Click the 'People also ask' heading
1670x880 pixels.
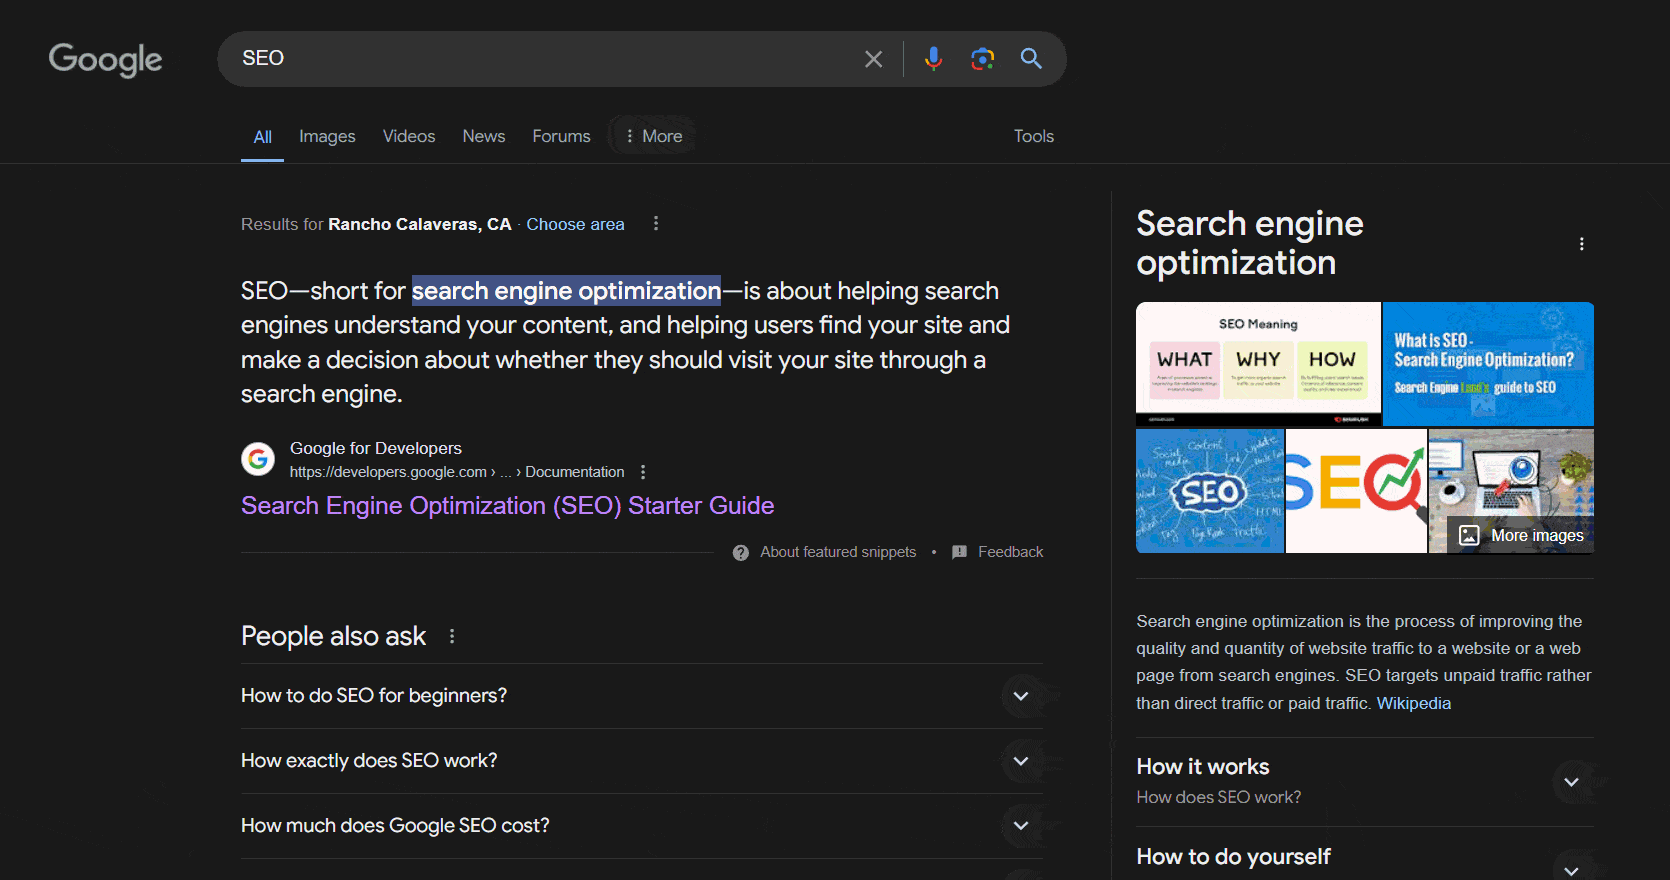pos(333,636)
